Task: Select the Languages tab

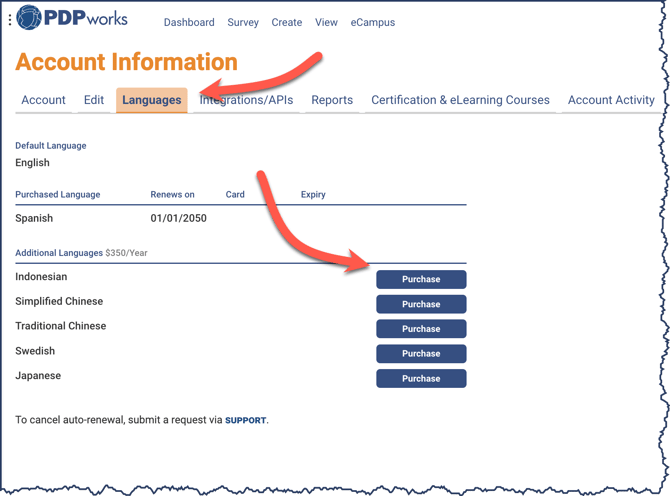Action: (x=152, y=100)
